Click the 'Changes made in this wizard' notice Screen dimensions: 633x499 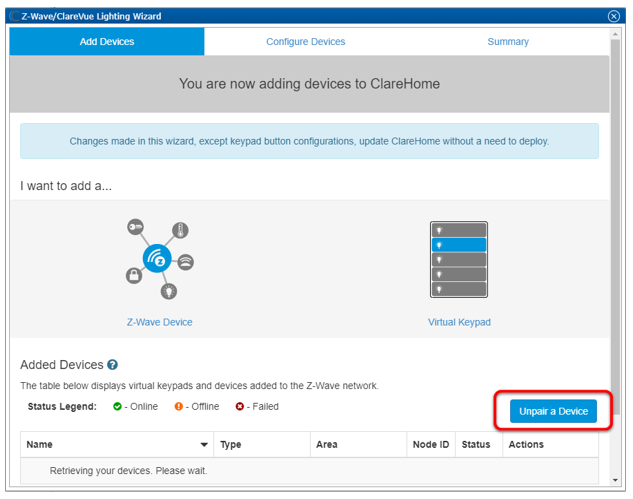click(309, 141)
